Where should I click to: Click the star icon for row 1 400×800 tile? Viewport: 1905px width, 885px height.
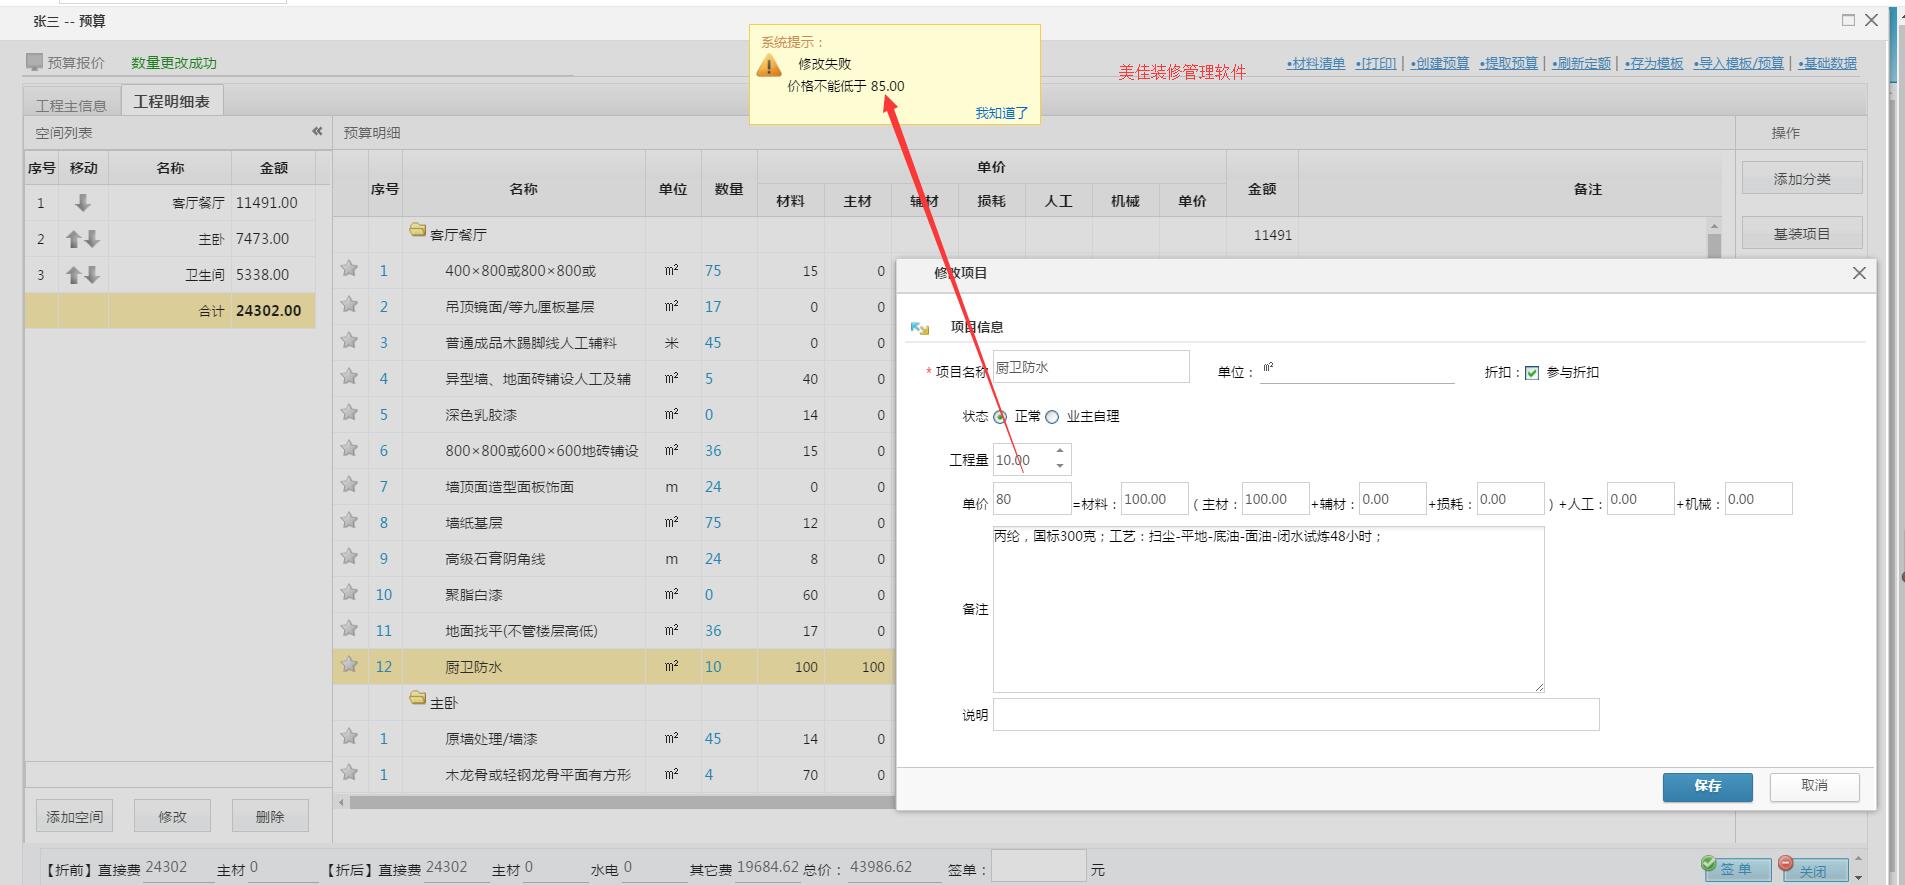349,268
